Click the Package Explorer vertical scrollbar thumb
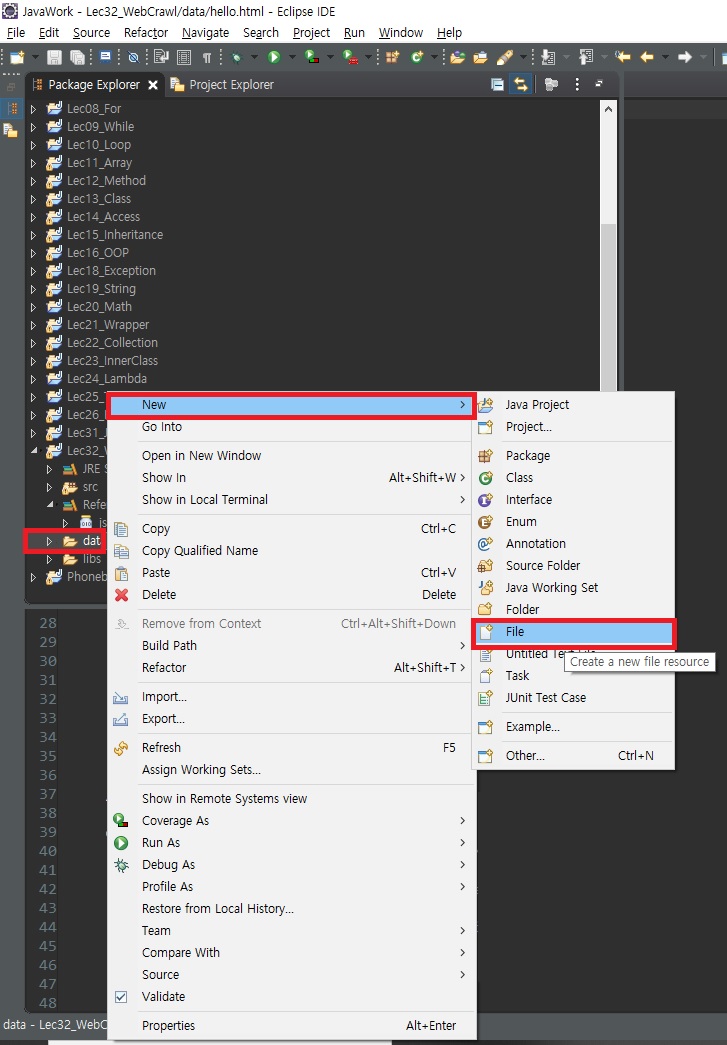The image size is (727, 1045). tap(608, 307)
